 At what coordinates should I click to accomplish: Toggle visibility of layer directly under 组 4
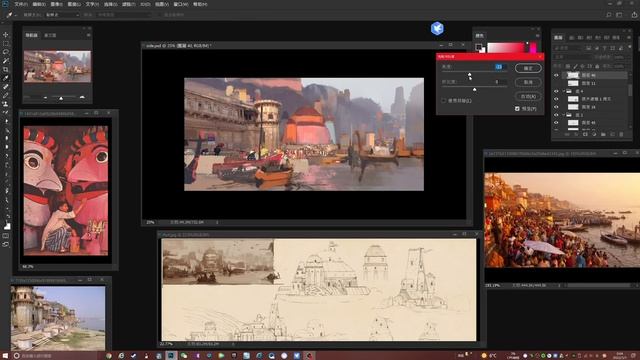point(556,99)
